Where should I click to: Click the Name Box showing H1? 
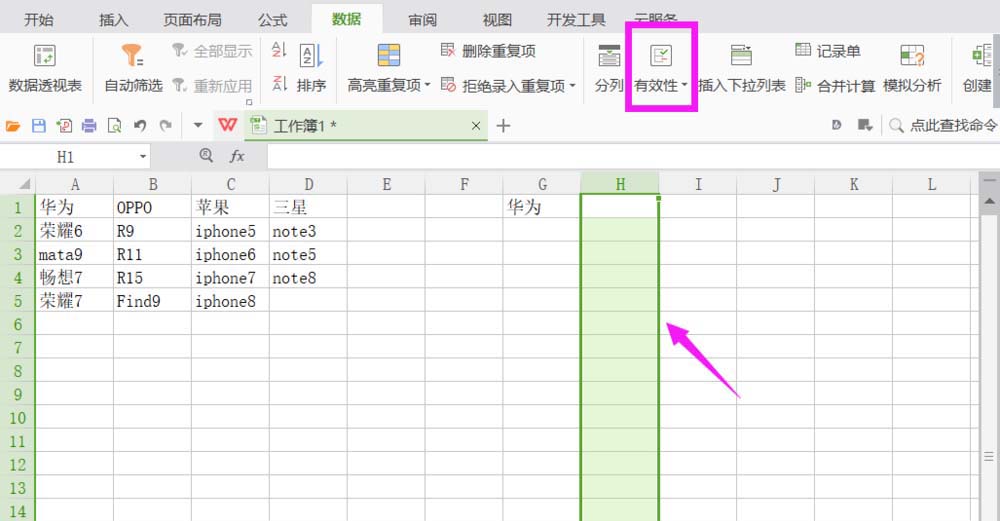coord(66,157)
